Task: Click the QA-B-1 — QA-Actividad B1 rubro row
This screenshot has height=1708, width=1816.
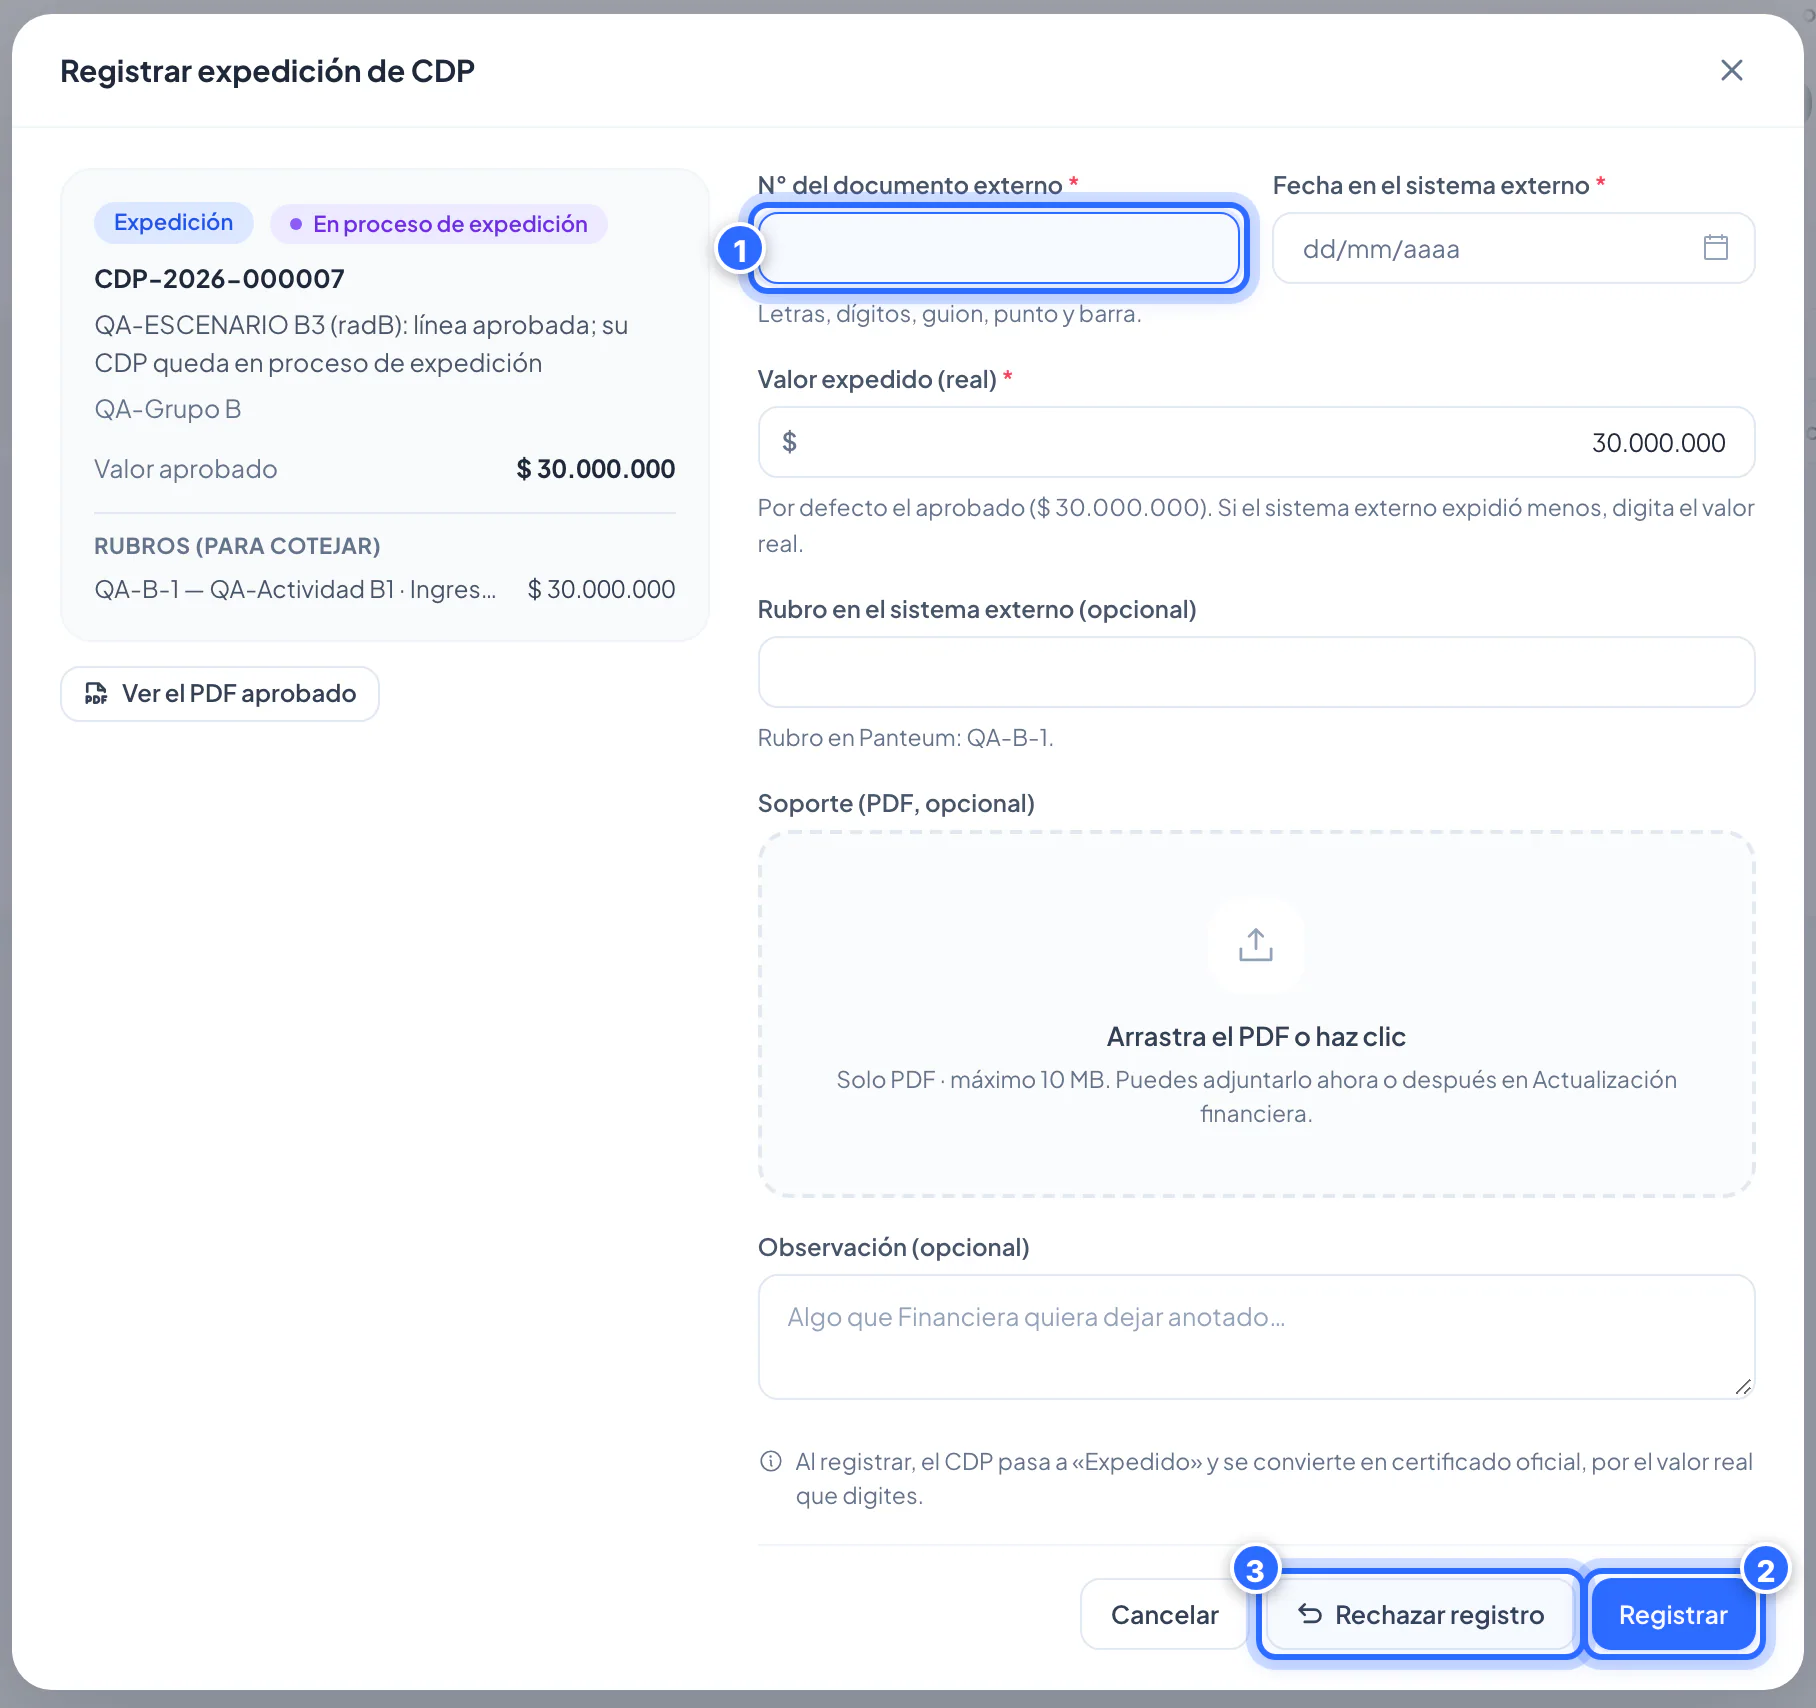Action: (x=385, y=589)
